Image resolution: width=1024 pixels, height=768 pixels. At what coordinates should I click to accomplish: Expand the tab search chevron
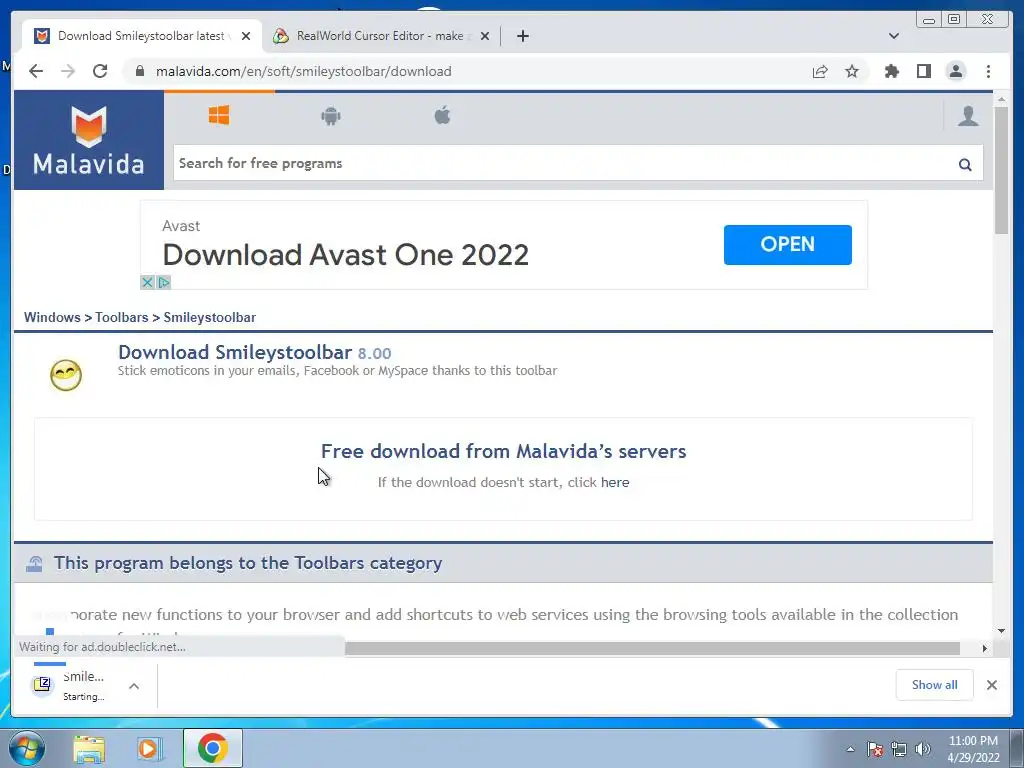tap(894, 36)
